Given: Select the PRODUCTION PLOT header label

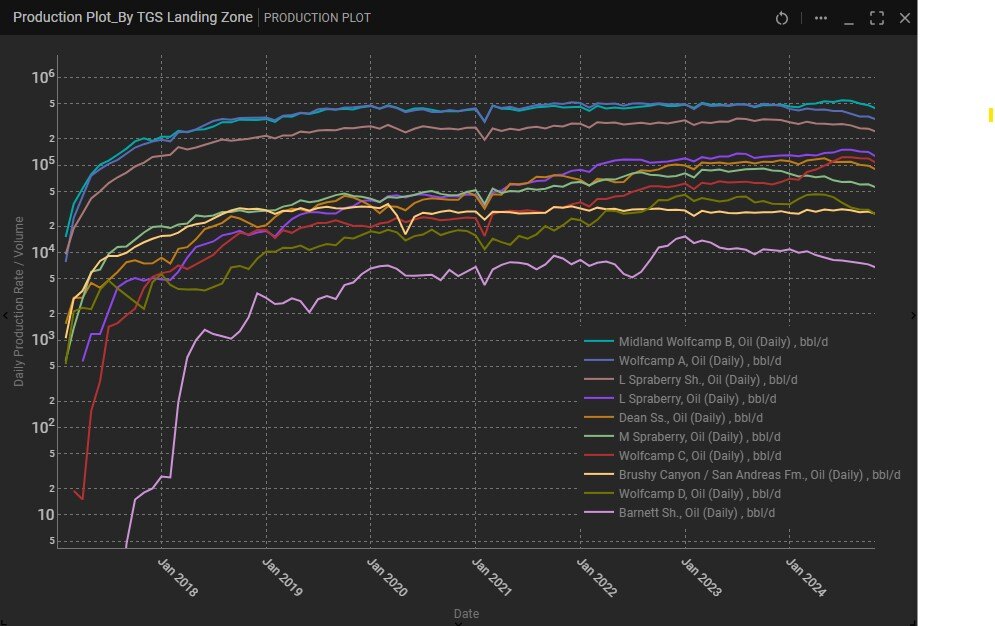Looking at the screenshot, I should point(317,18).
